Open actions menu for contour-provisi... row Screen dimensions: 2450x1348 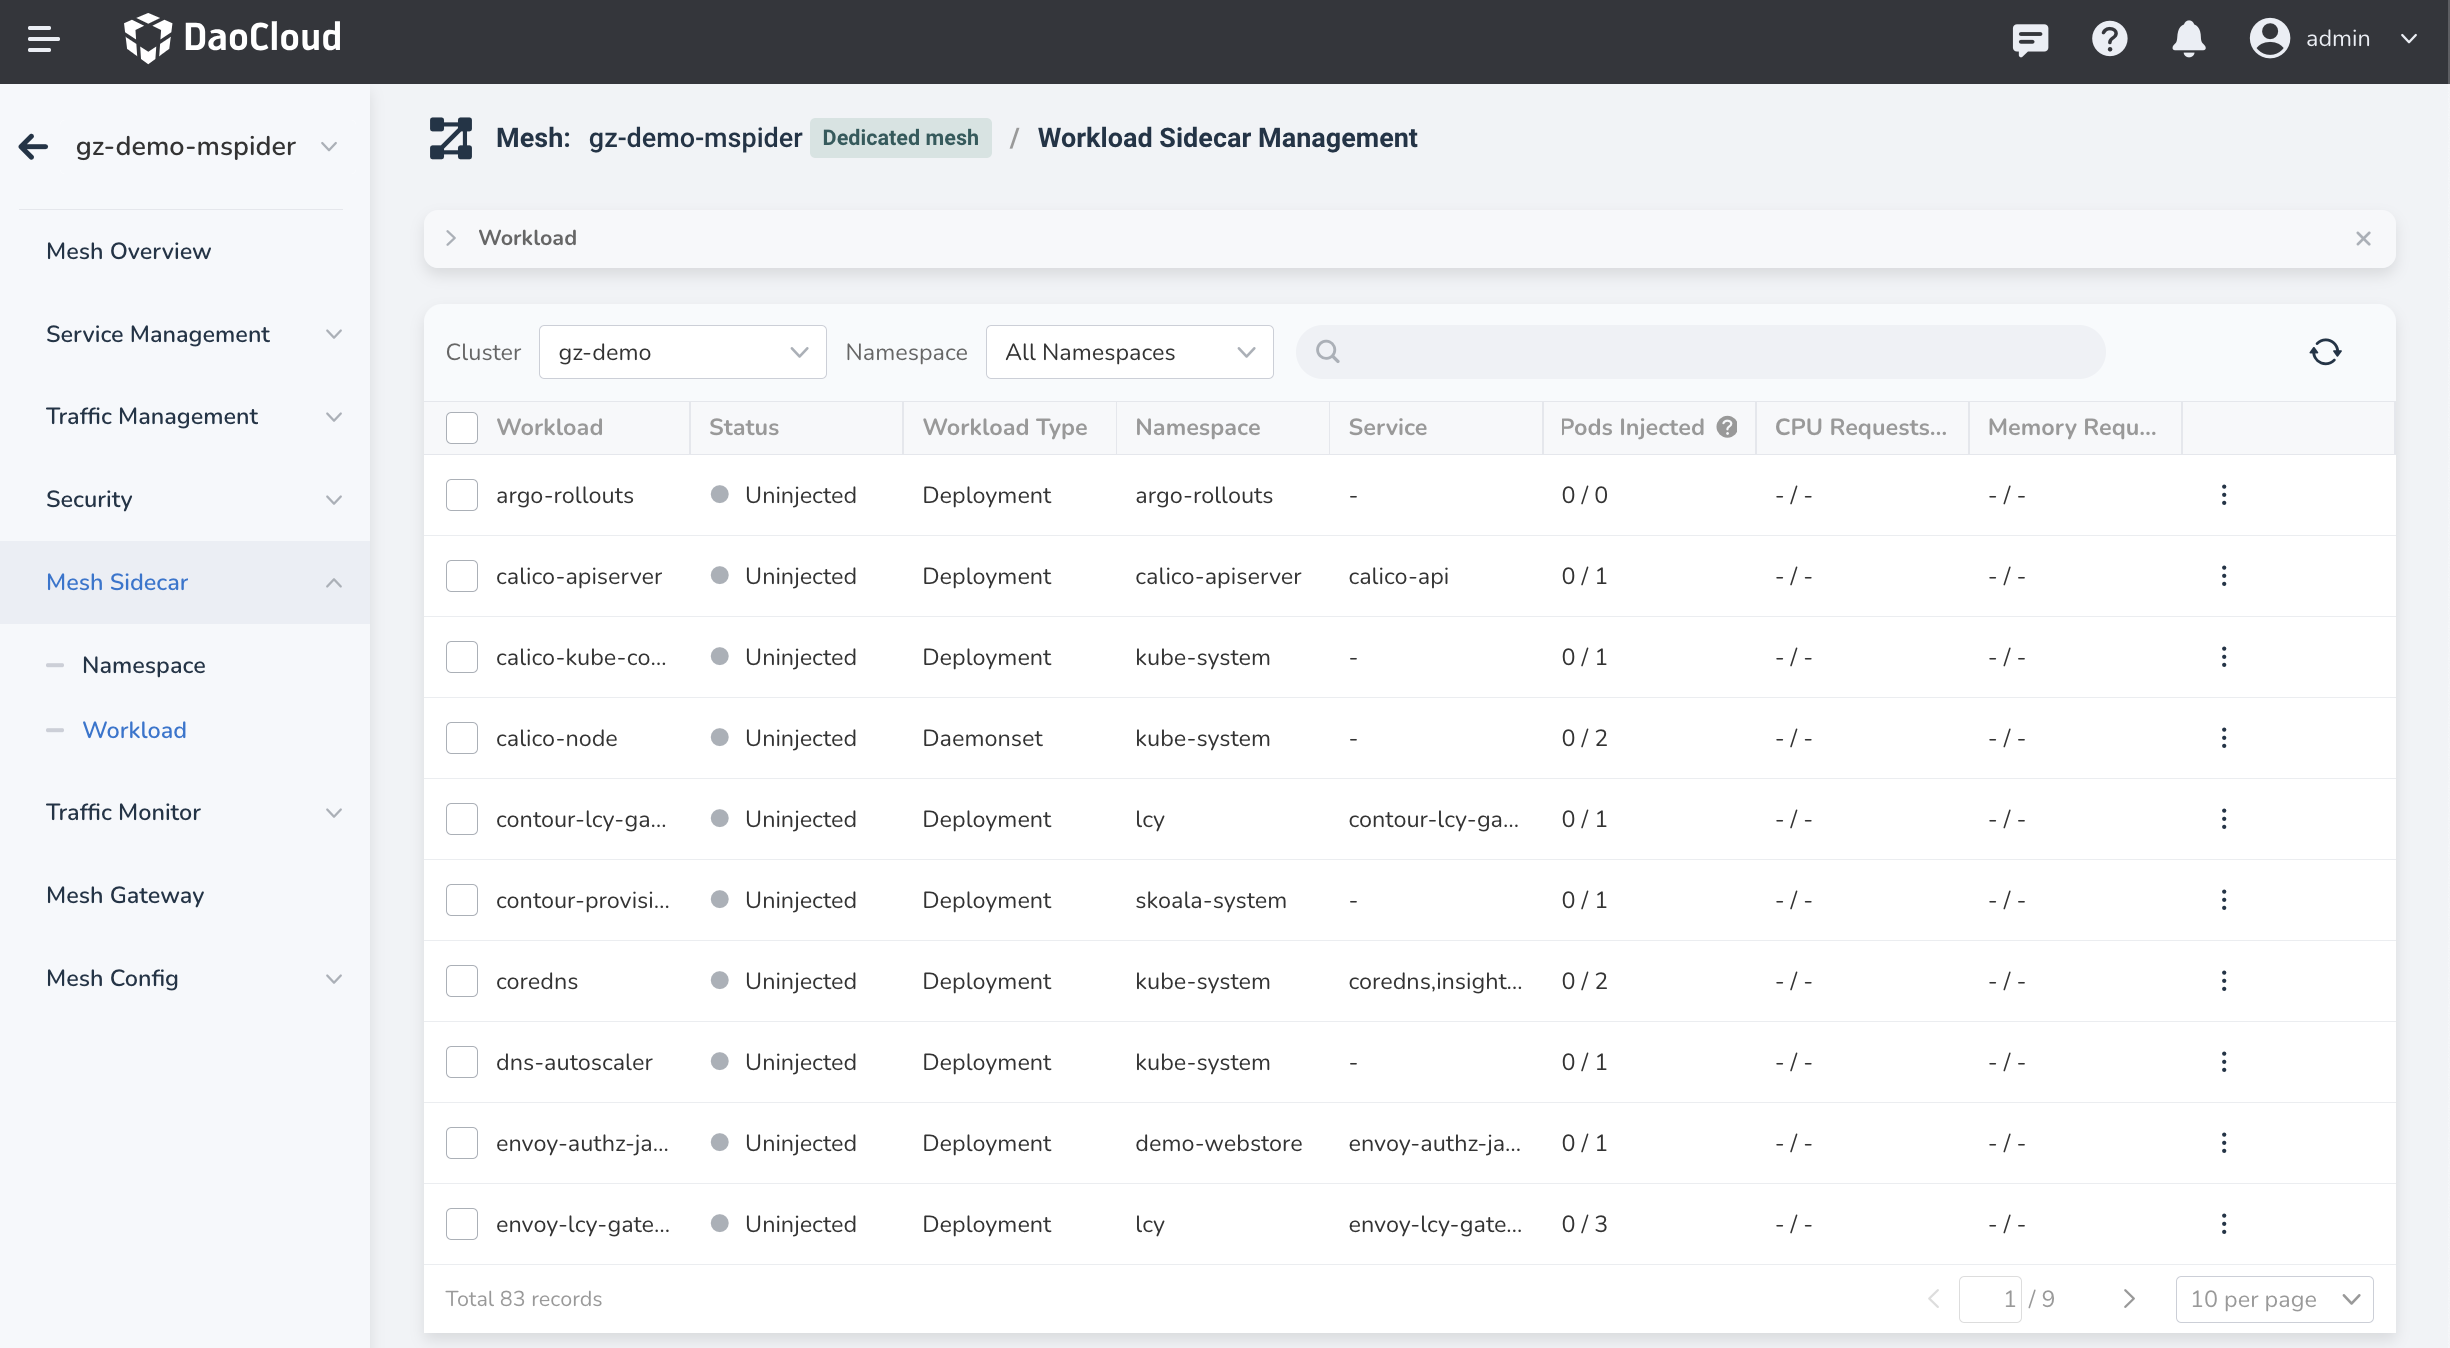tap(2224, 900)
